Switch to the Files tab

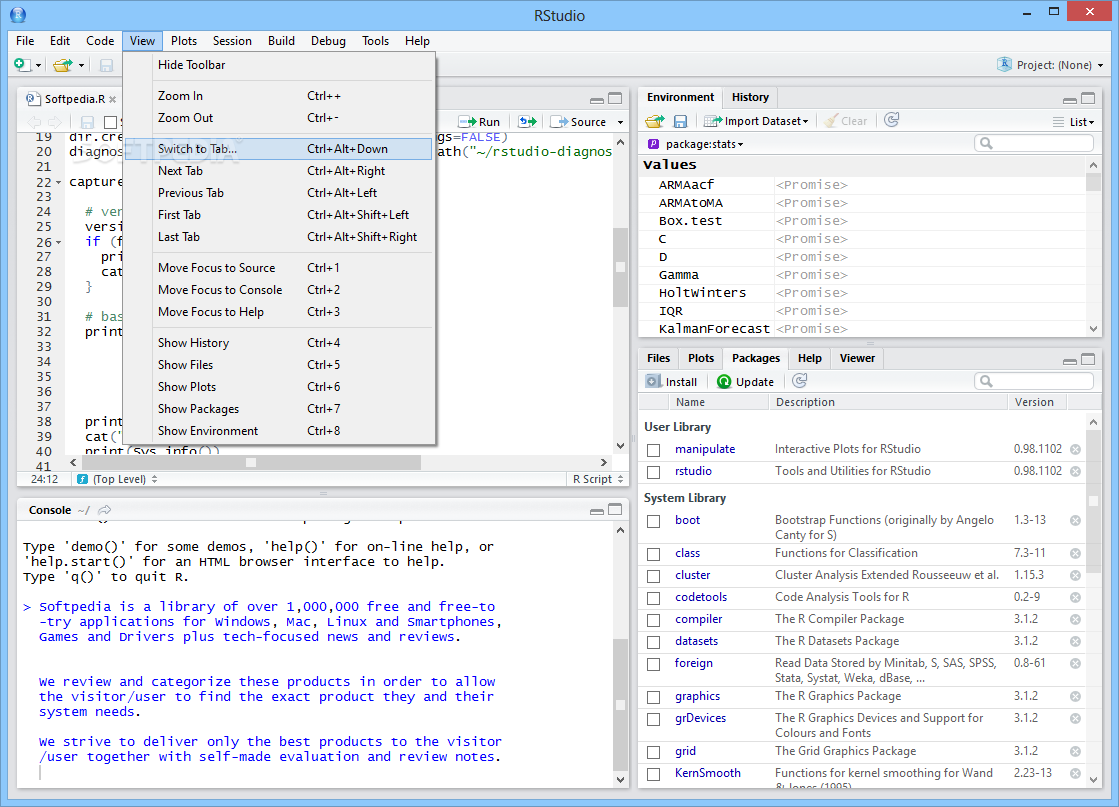pos(658,358)
